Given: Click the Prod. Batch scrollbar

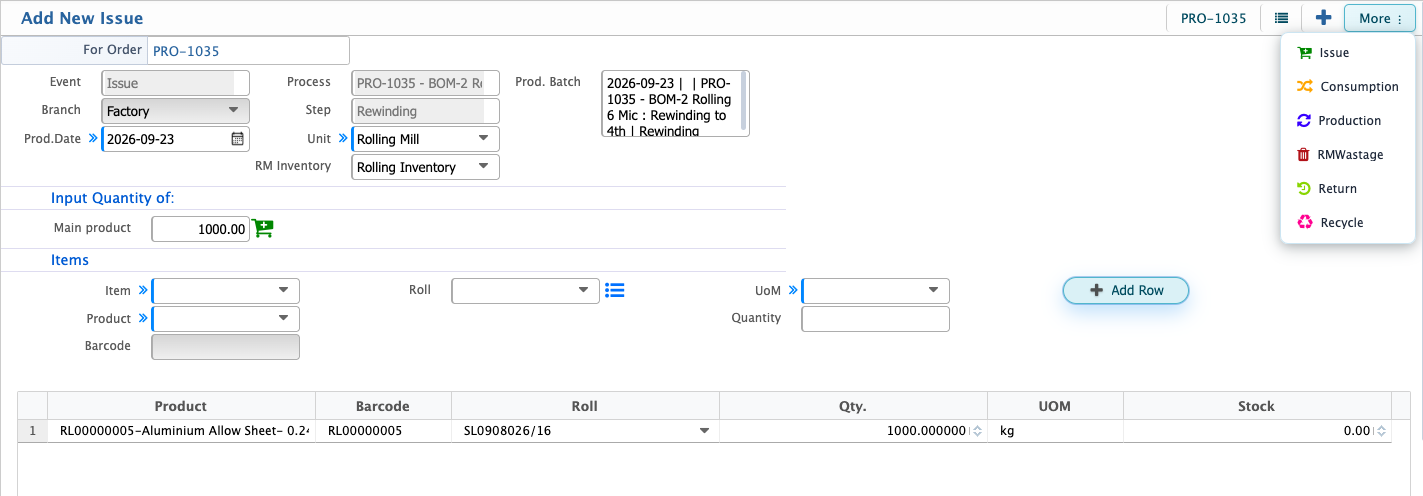Looking at the screenshot, I should coord(744,100).
